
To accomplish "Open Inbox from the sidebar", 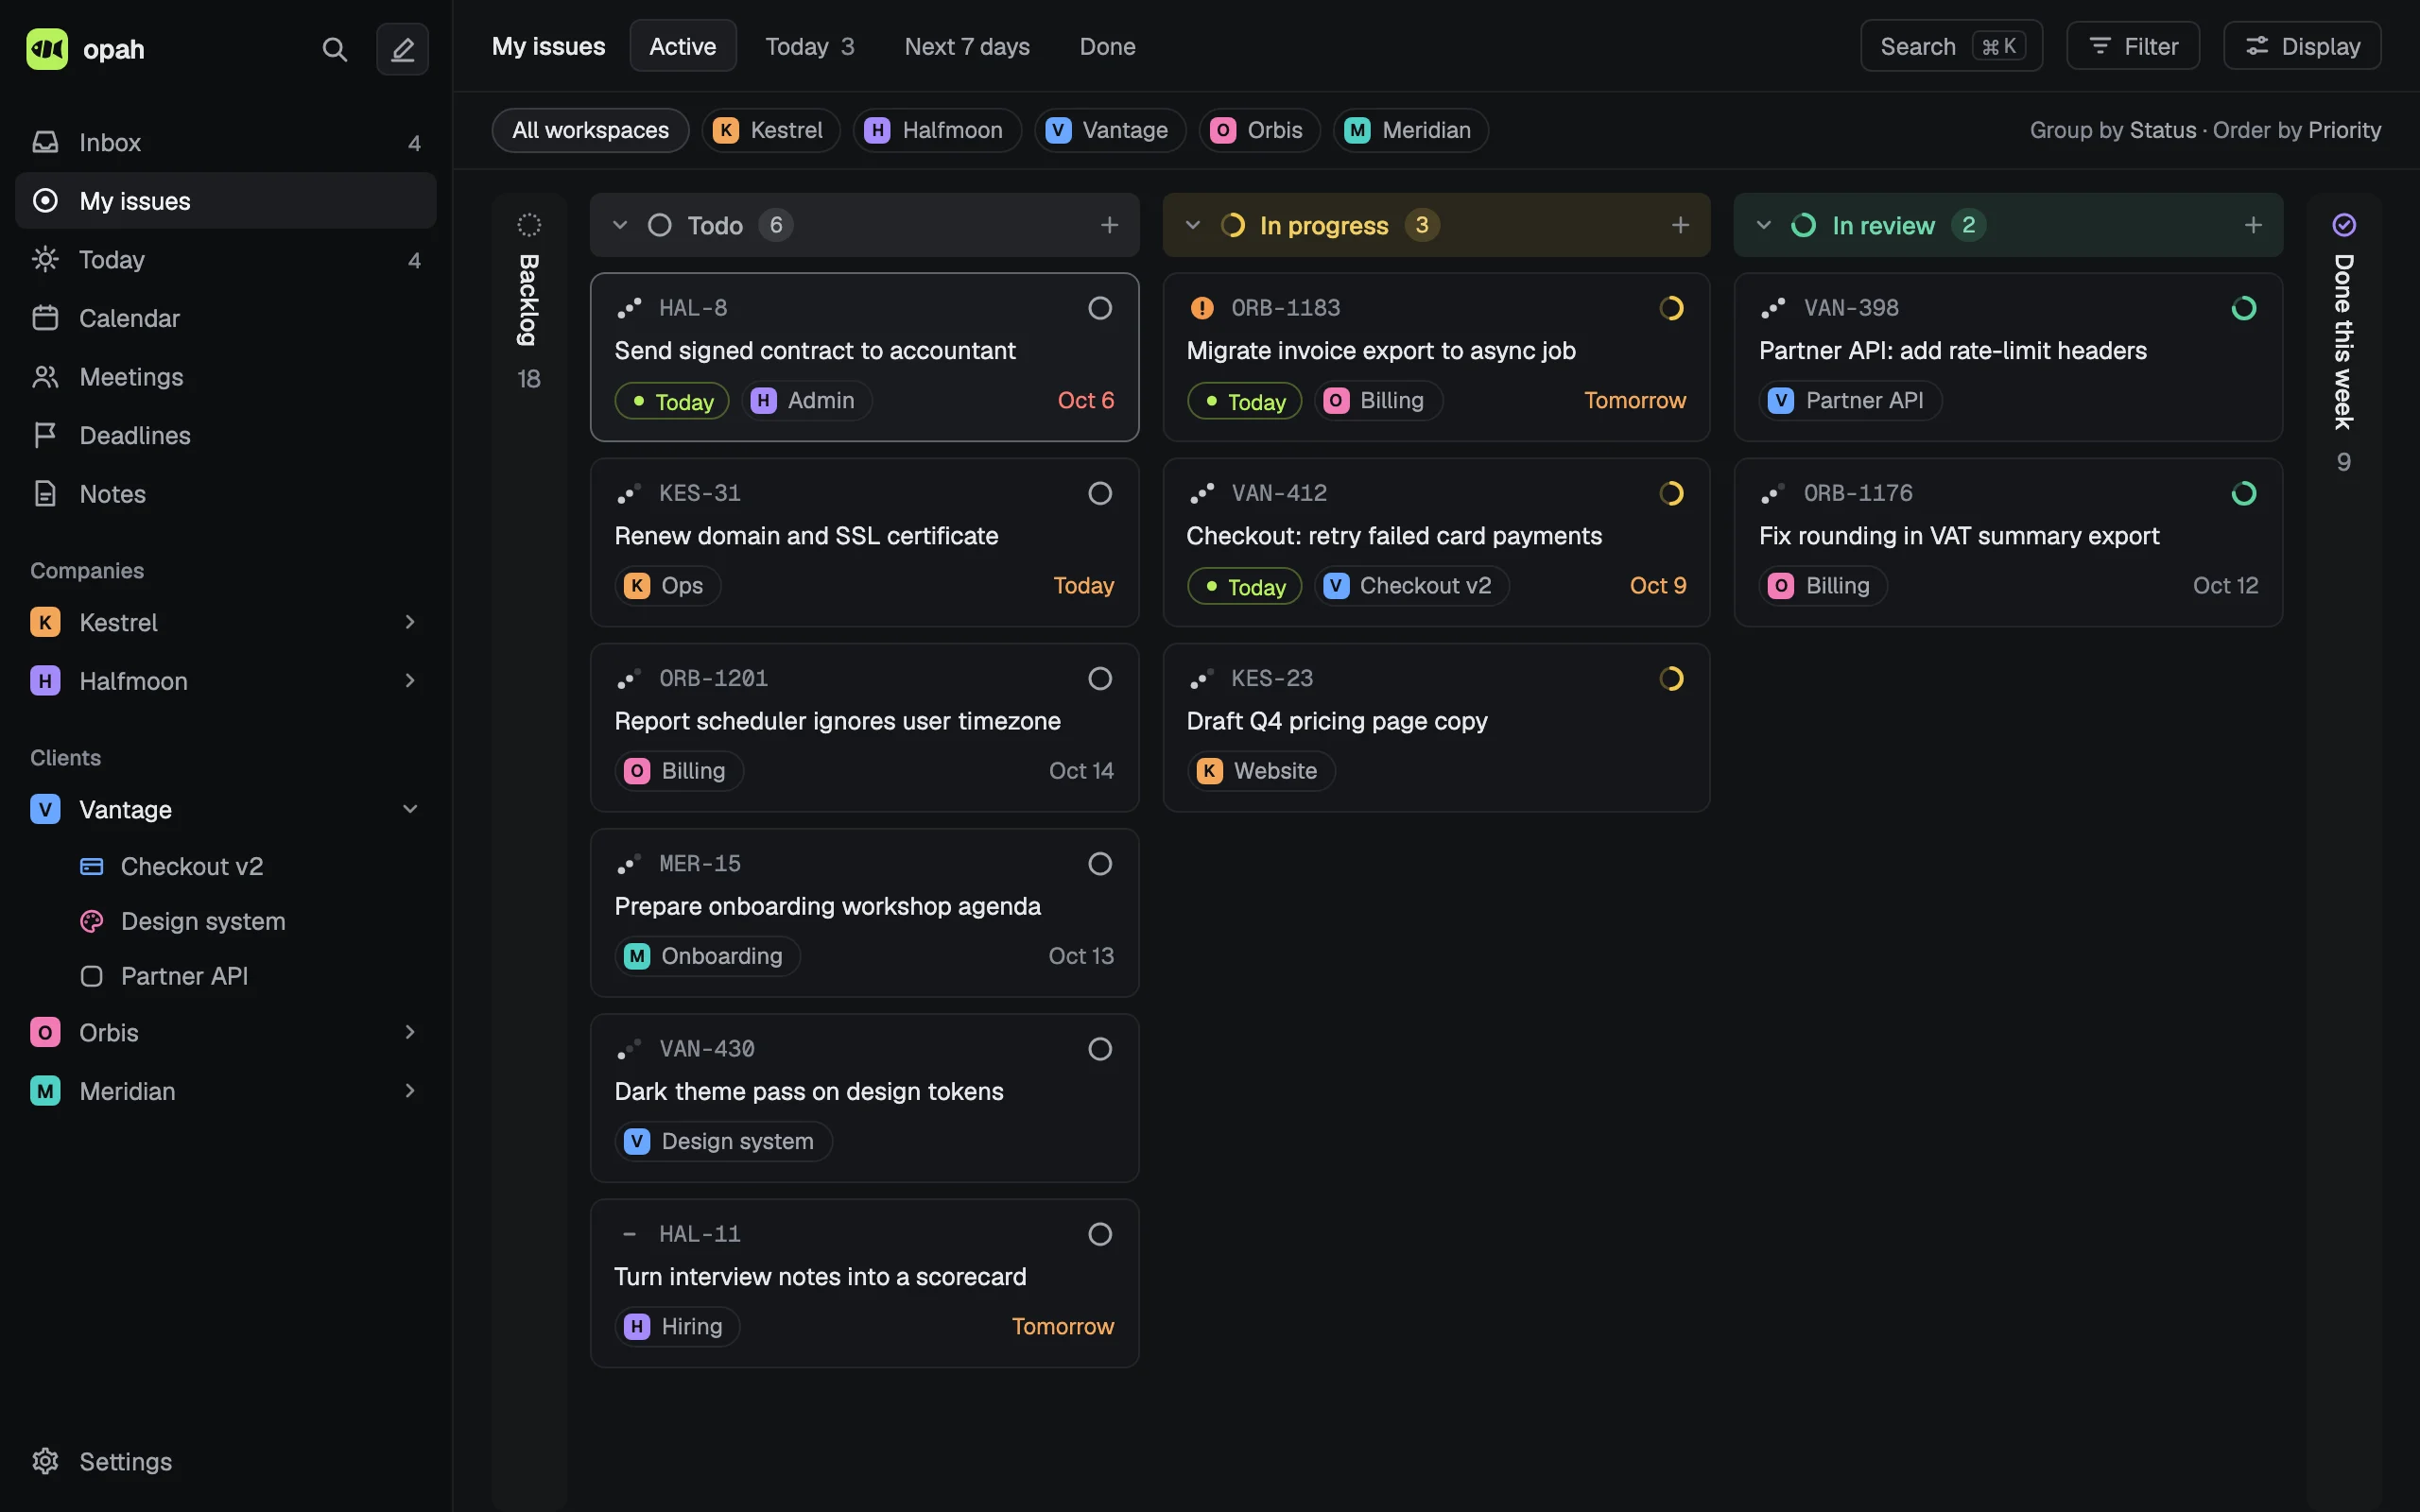I will [x=225, y=142].
